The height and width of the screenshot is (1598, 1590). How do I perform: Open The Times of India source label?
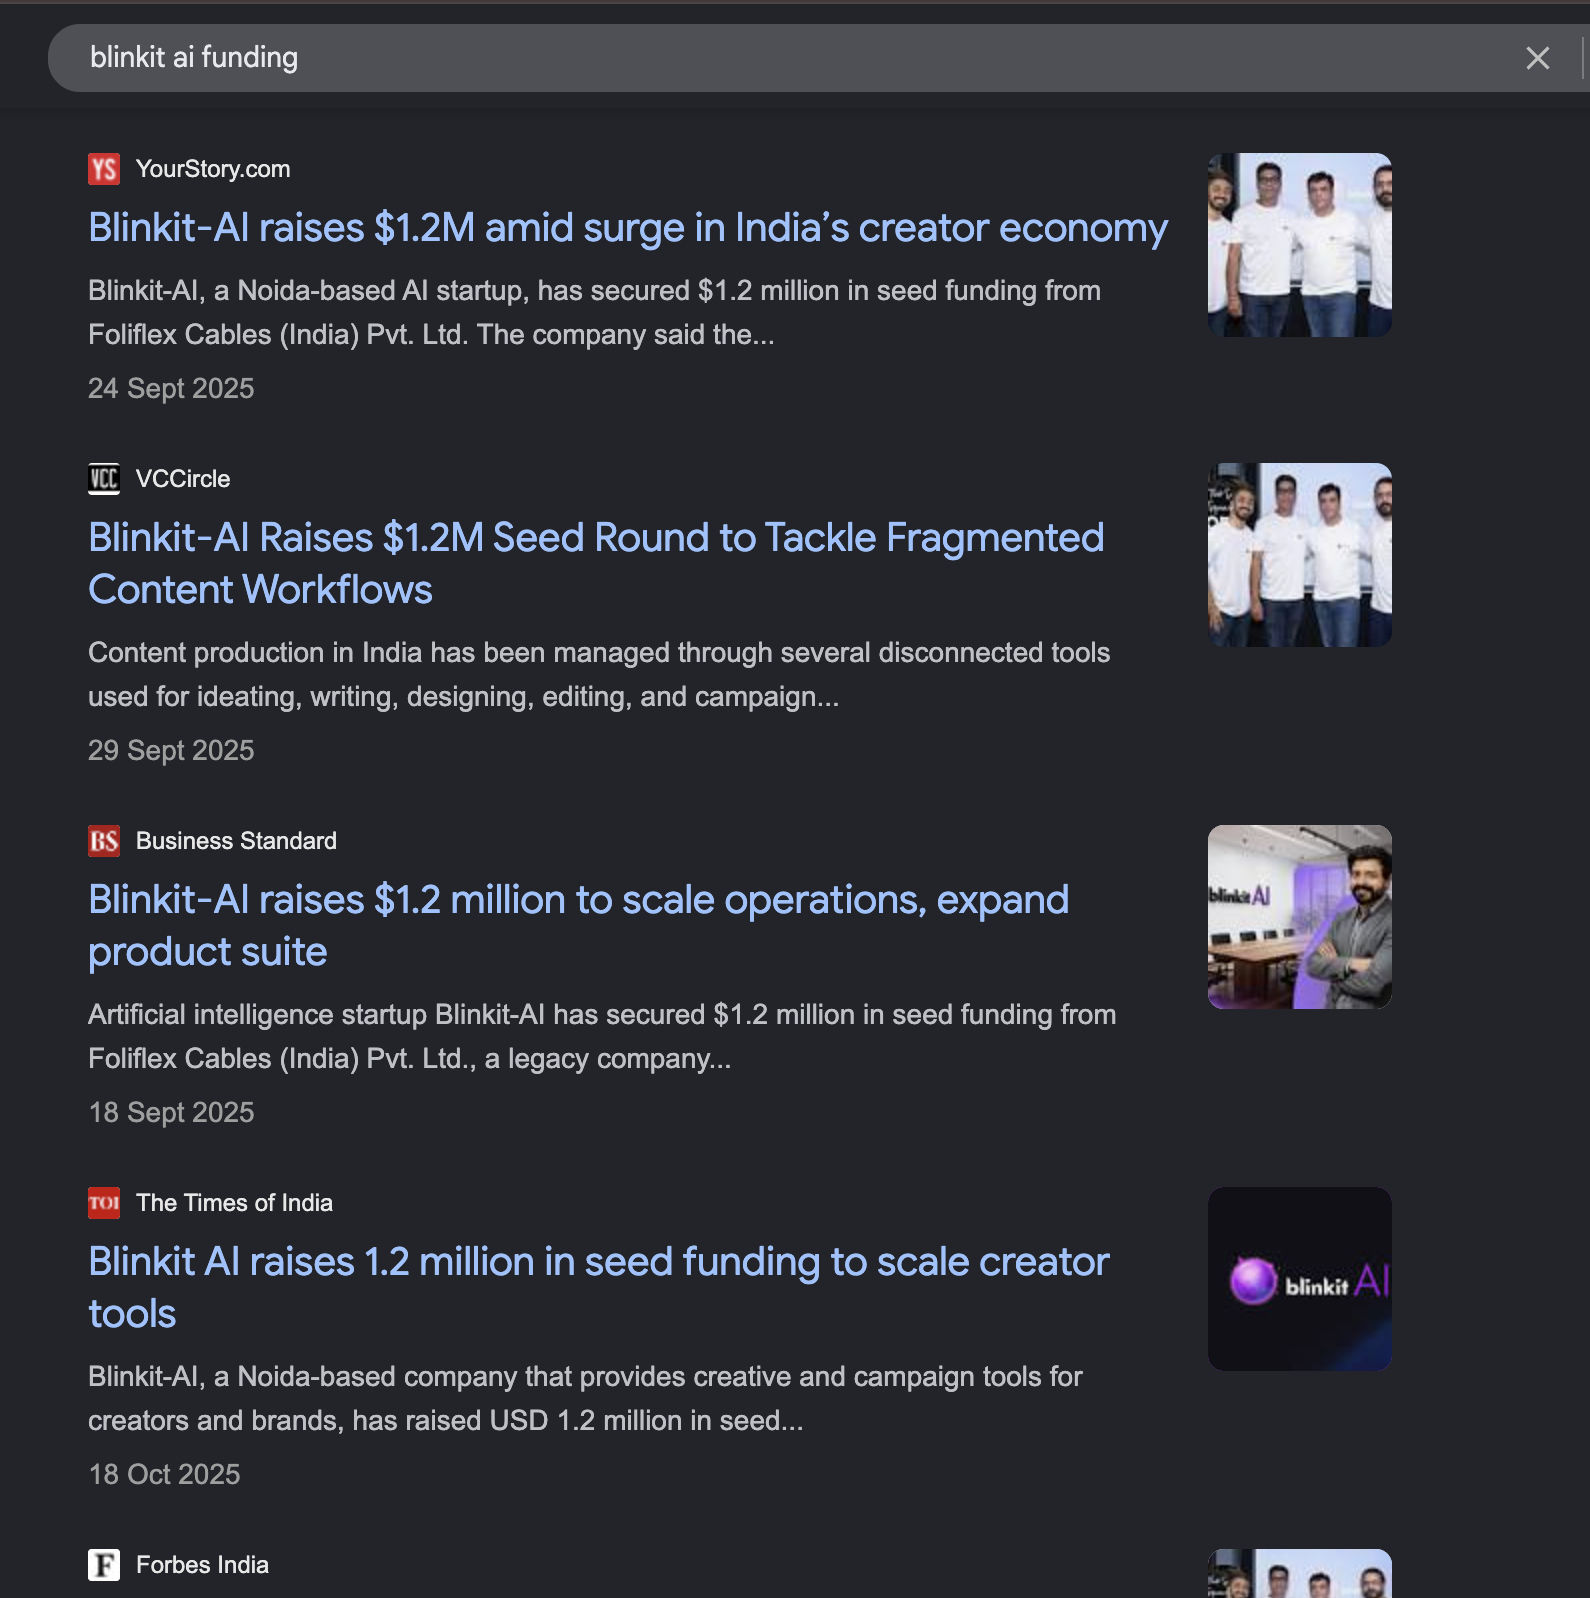coord(234,1203)
